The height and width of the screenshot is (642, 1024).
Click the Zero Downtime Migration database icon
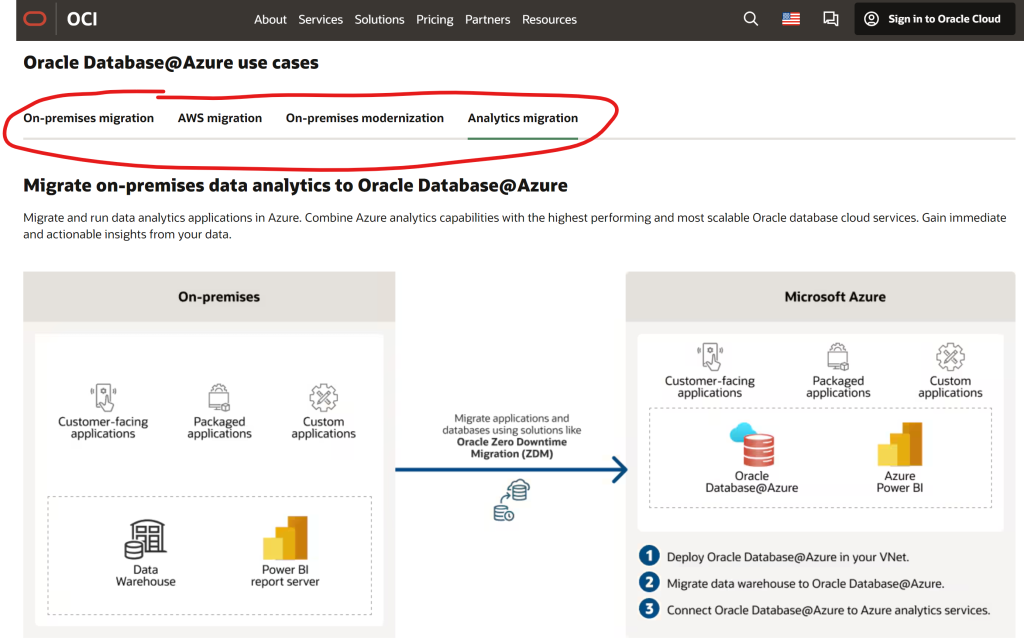pyautogui.click(x=511, y=501)
